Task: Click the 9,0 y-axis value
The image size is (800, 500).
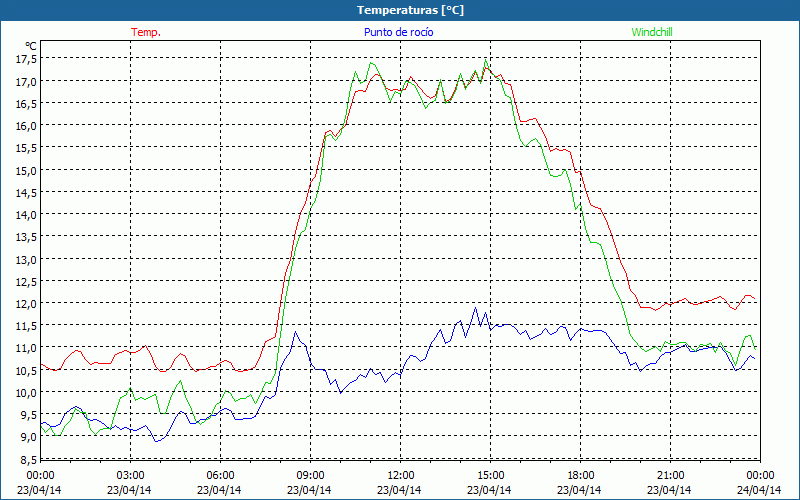Action: (x=29, y=437)
